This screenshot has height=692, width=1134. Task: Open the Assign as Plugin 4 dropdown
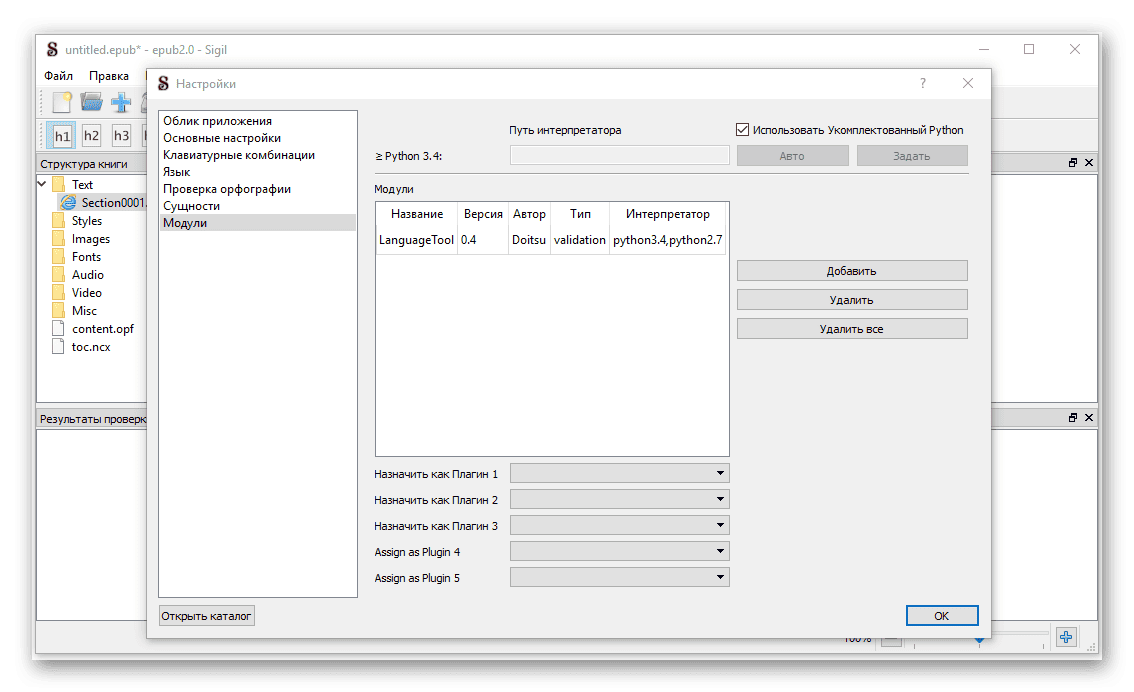pos(619,552)
